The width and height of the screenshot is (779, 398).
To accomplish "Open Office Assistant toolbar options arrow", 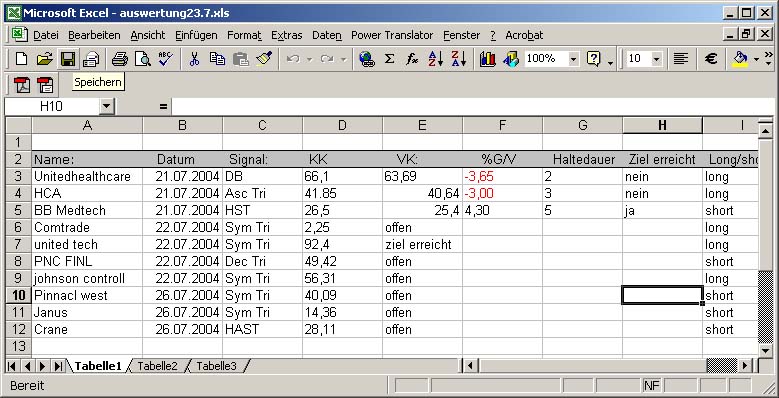I will pyautogui.click(x=610, y=63).
